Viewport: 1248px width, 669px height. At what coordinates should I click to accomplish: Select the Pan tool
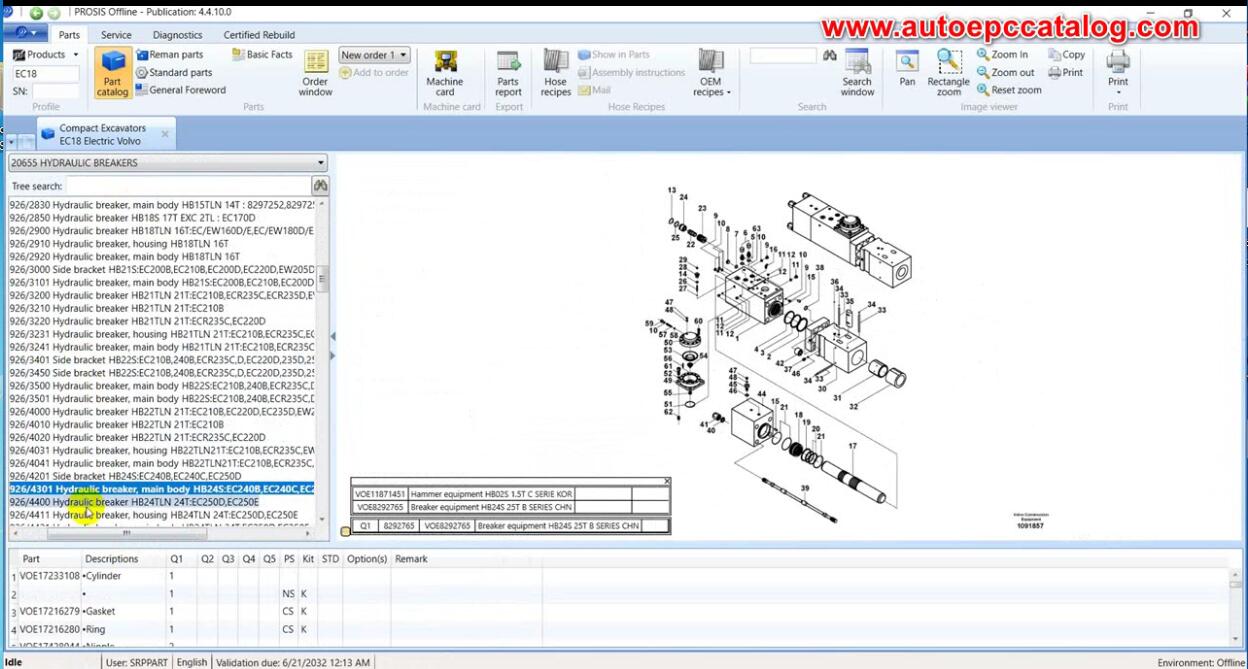907,69
